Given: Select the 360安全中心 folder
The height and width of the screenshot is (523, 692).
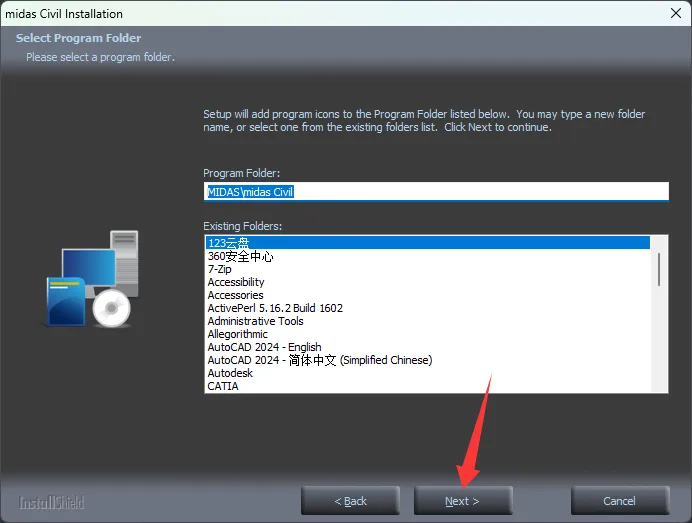Looking at the screenshot, I should (x=428, y=256).
